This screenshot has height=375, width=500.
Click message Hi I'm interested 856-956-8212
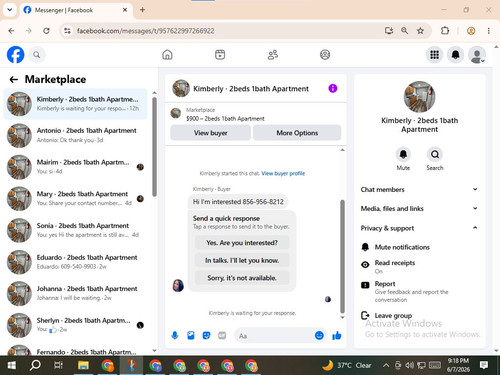point(238,202)
